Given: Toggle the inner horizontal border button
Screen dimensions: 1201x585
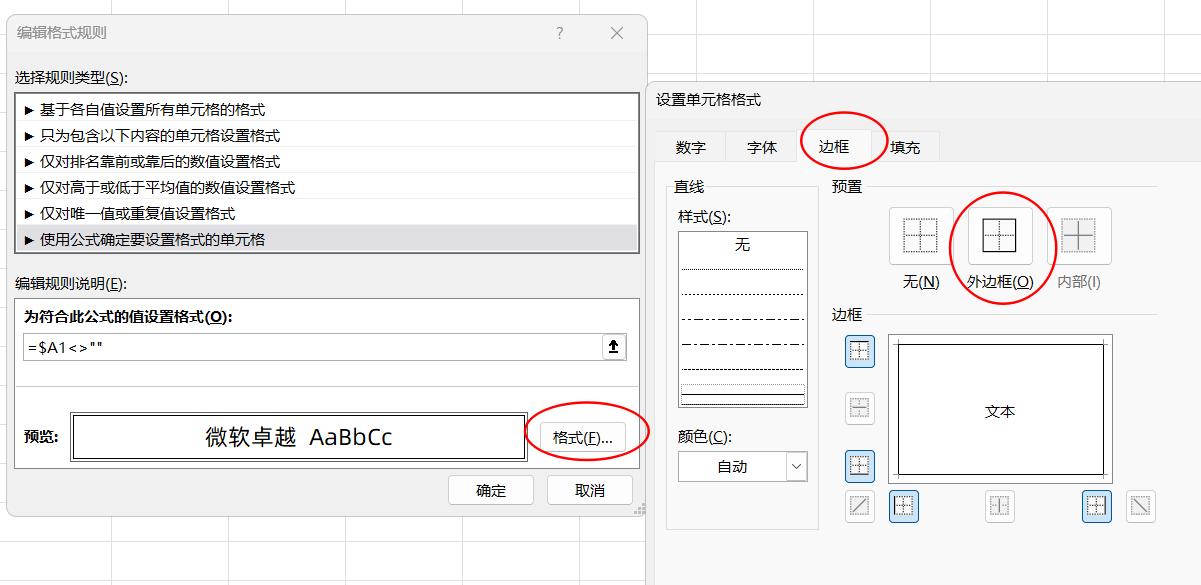Looking at the screenshot, I should pos(860,408).
